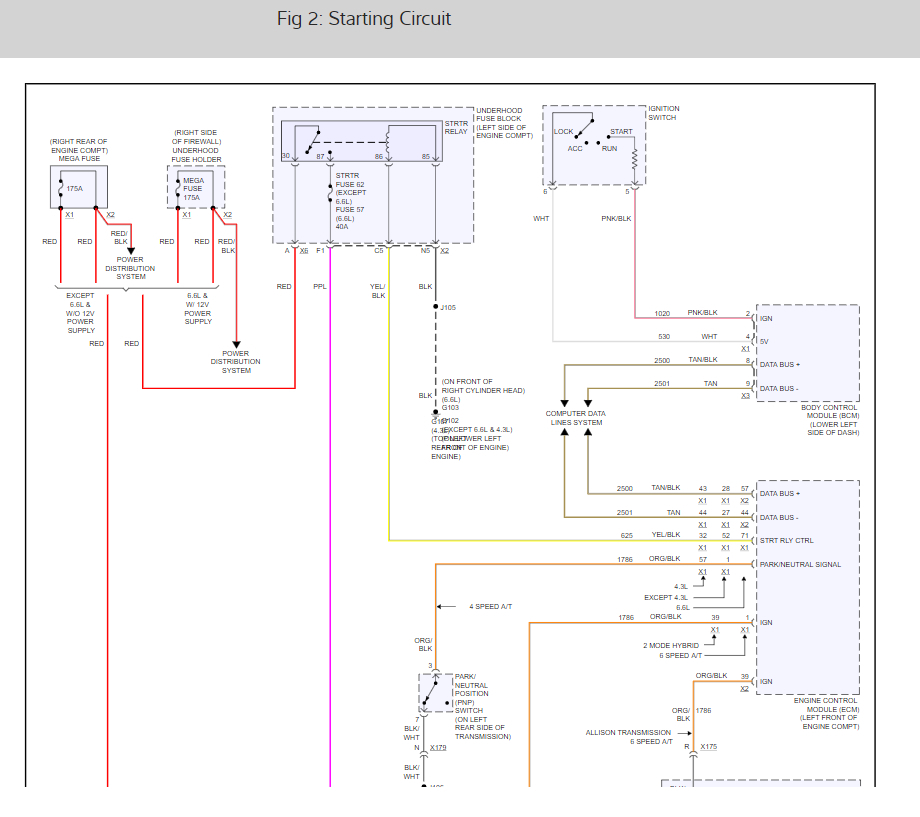The image size is (920, 817).
Task: Select the X175 connector label
Action: 708,747
